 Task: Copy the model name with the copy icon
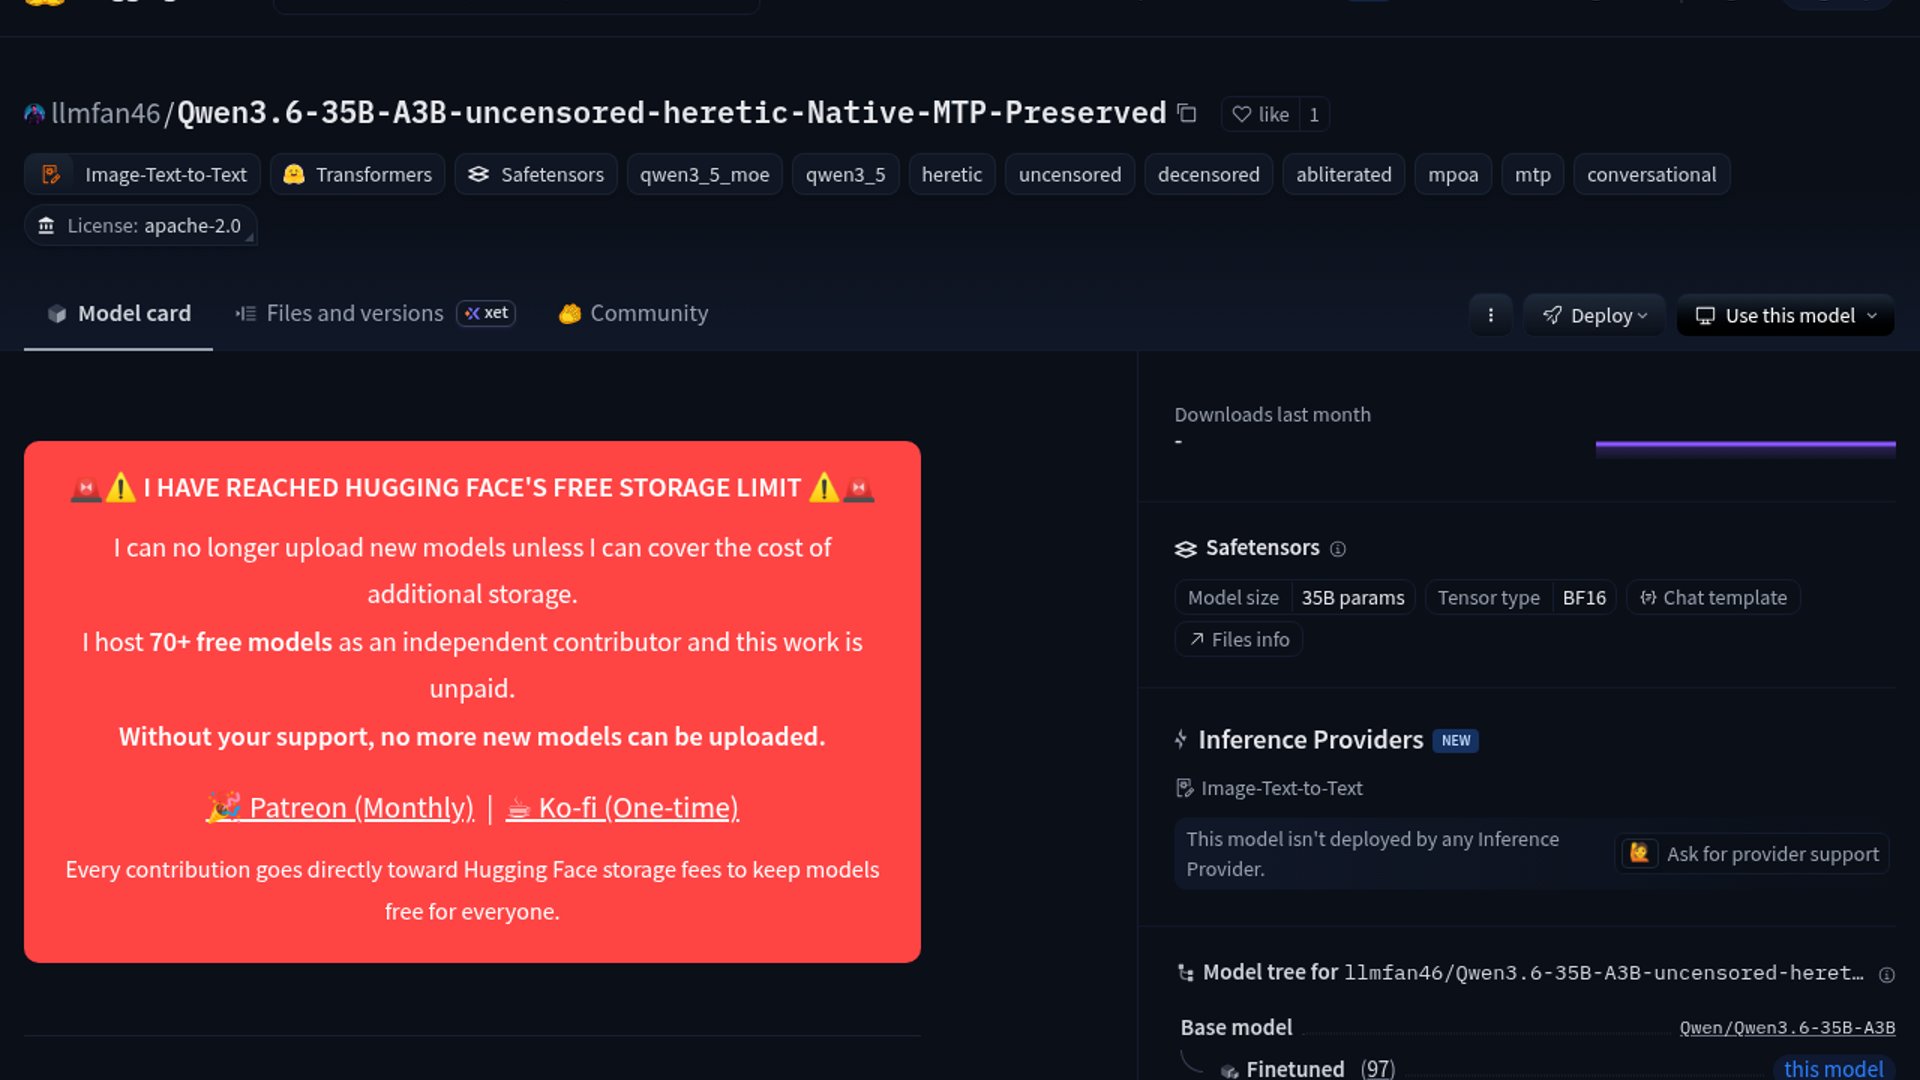click(1187, 113)
